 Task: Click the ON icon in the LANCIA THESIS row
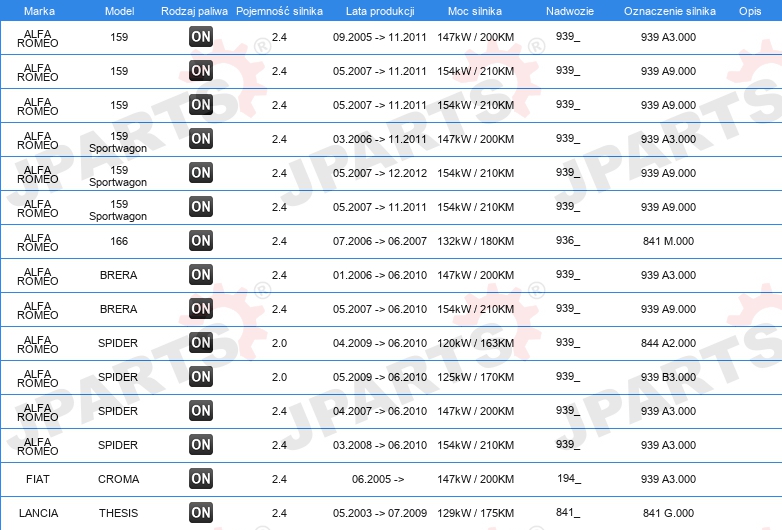click(201, 513)
